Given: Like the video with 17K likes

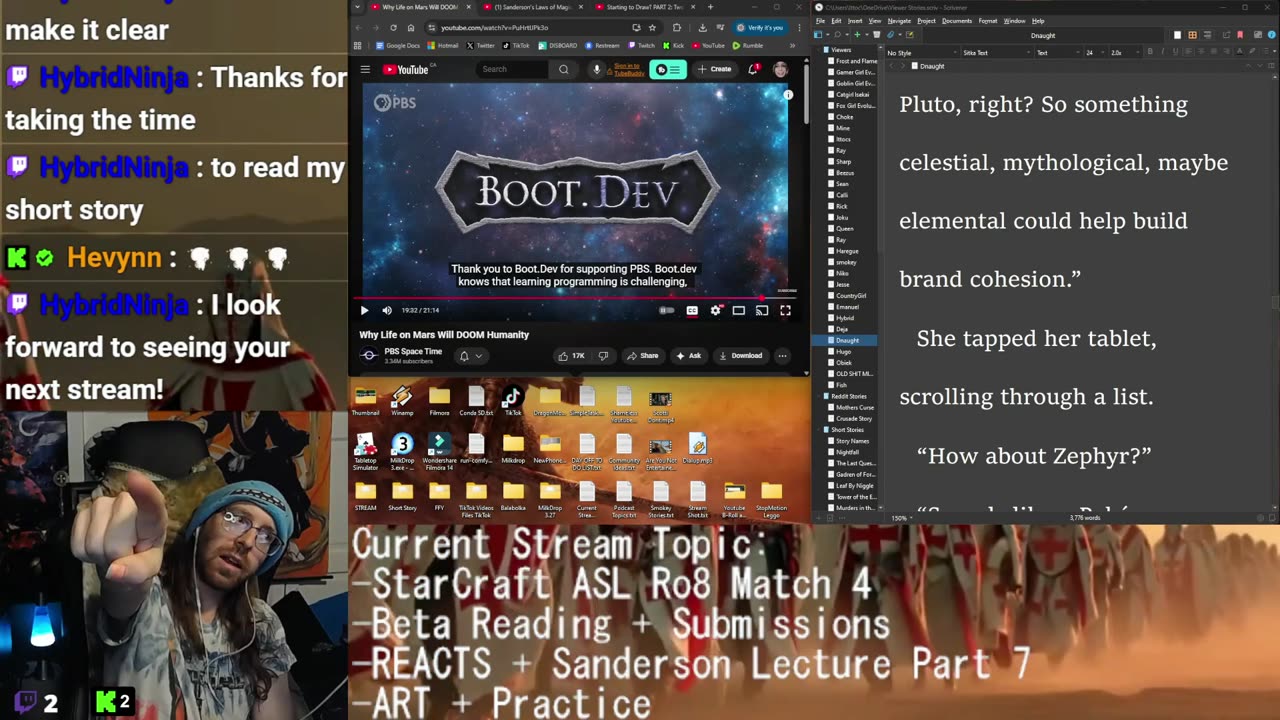Looking at the screenshot, I should tap(572, 356).
